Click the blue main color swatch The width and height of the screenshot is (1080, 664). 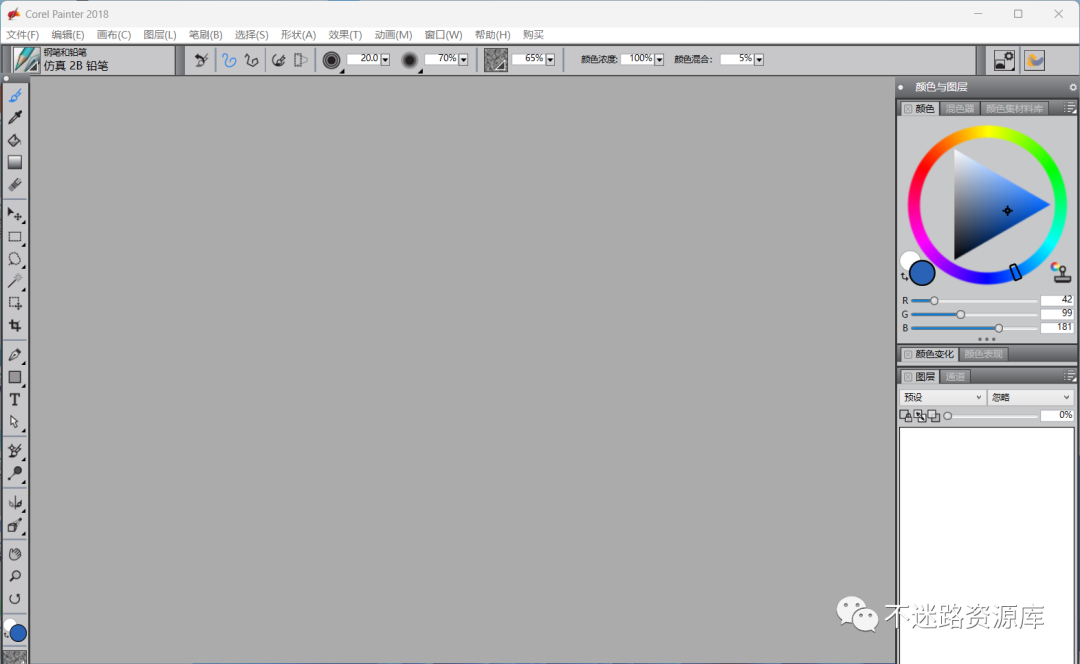pyautogui.click(x=922, y=273)
